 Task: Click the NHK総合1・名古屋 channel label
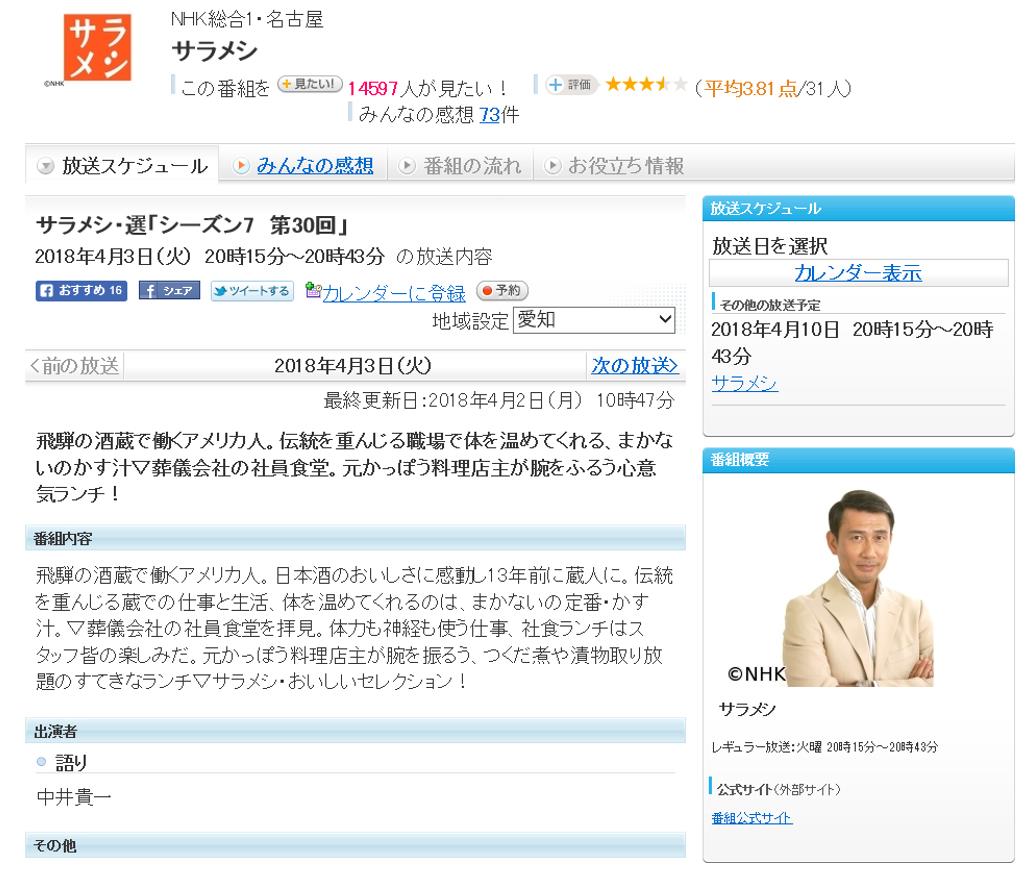(247, 19)
